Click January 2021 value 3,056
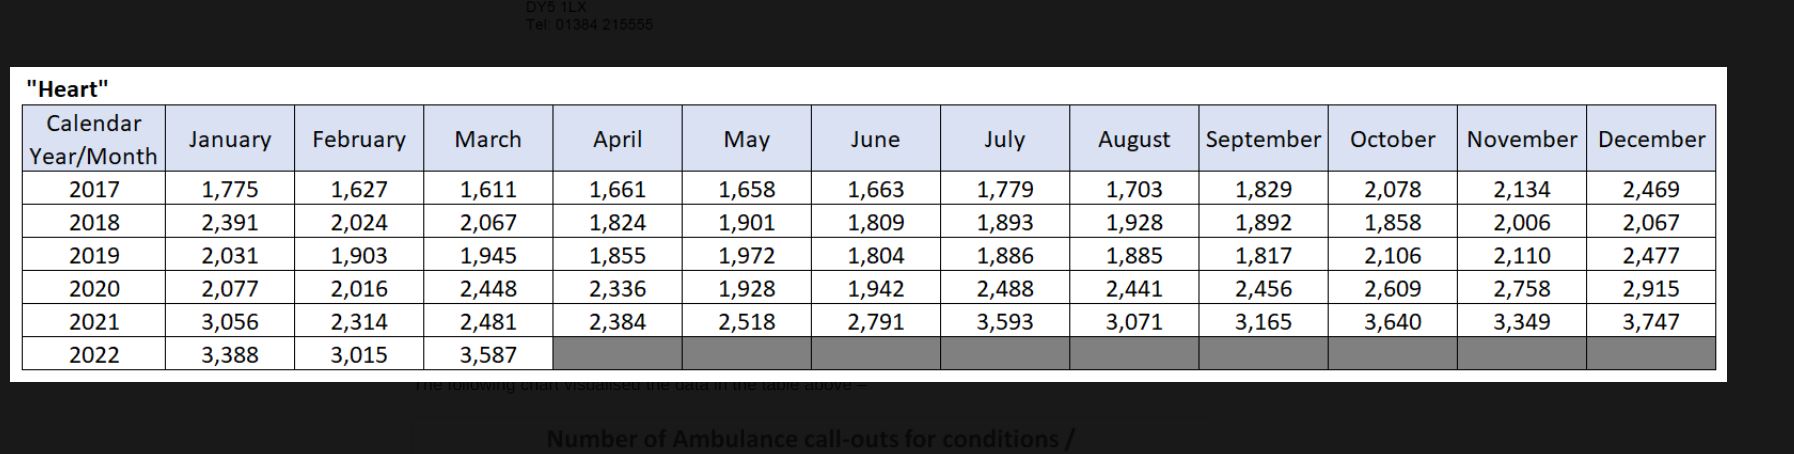 [230, 322]
